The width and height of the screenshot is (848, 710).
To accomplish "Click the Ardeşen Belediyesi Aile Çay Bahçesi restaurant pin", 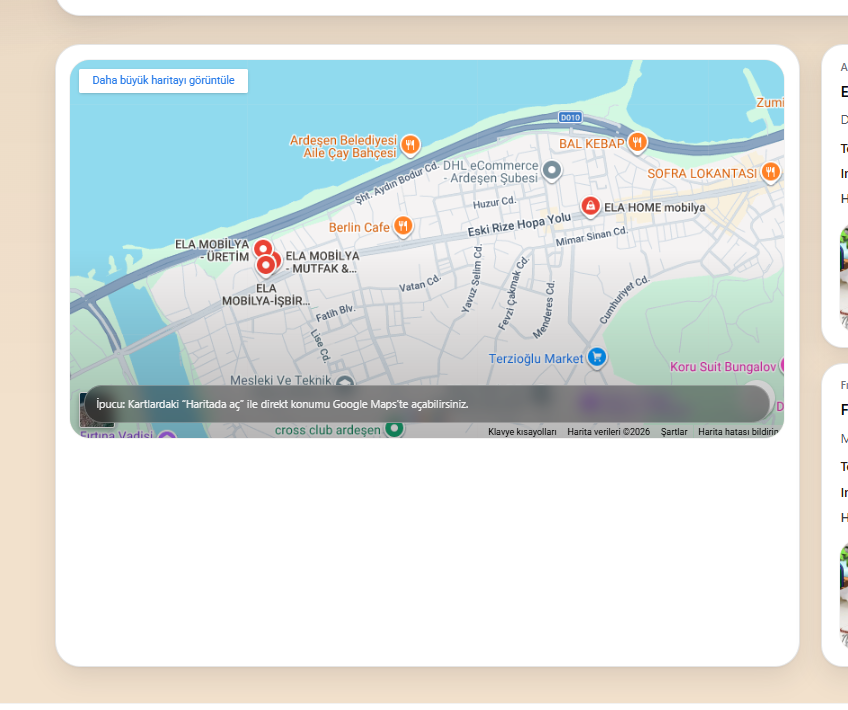I will 410,144.
